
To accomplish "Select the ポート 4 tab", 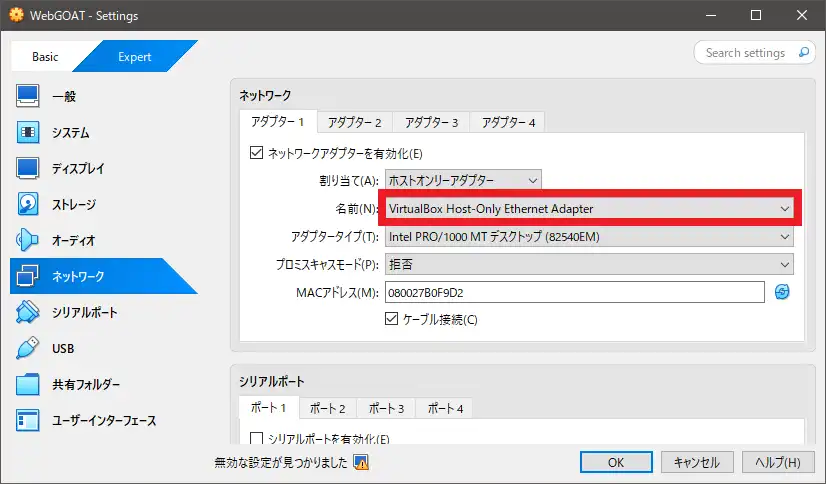I will click(x=445, y=408).
